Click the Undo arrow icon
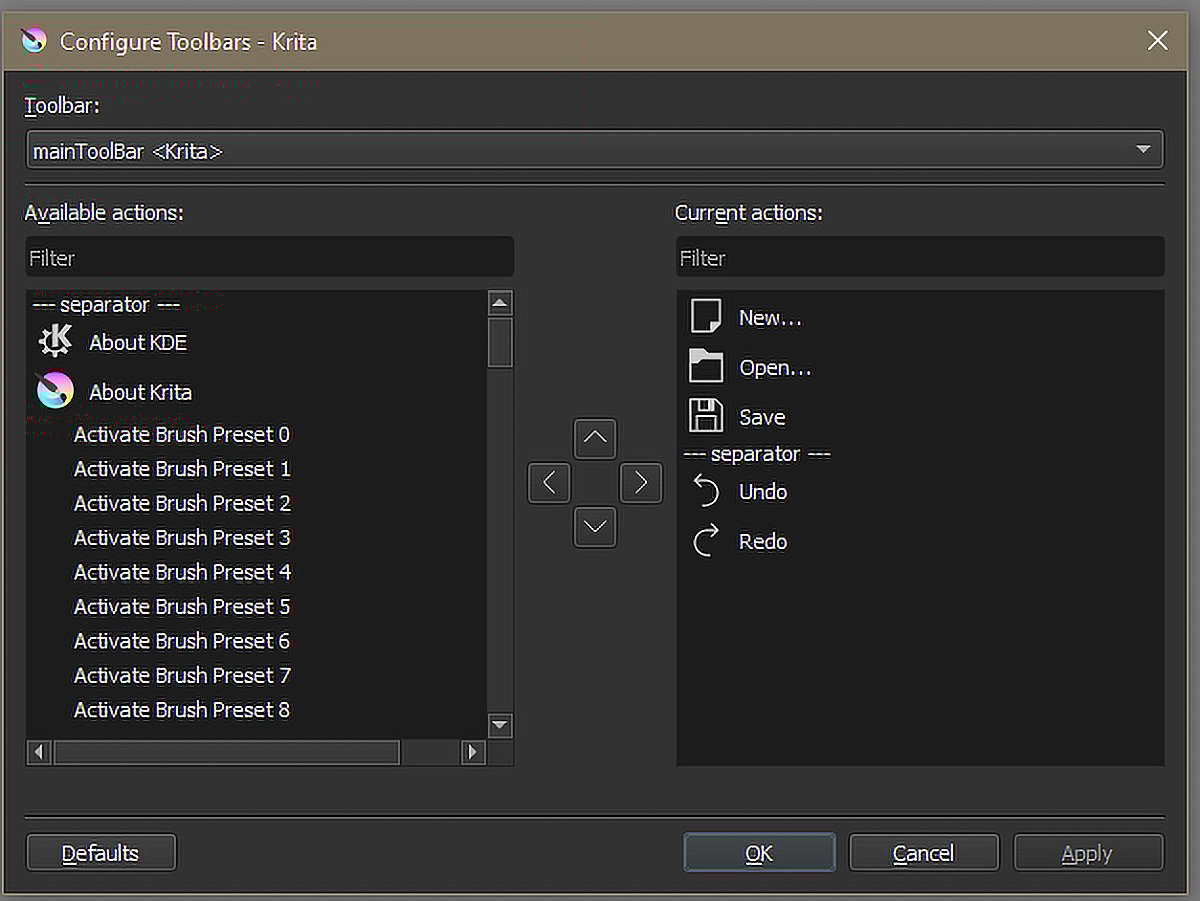Screen dimensions: 1200x901 (x=706, y=491)
